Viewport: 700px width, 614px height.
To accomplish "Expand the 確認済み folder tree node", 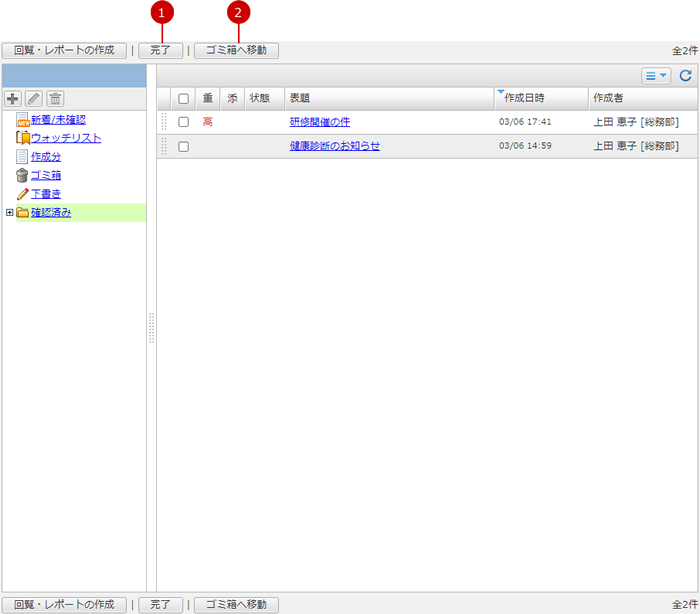I will (9, 212).
